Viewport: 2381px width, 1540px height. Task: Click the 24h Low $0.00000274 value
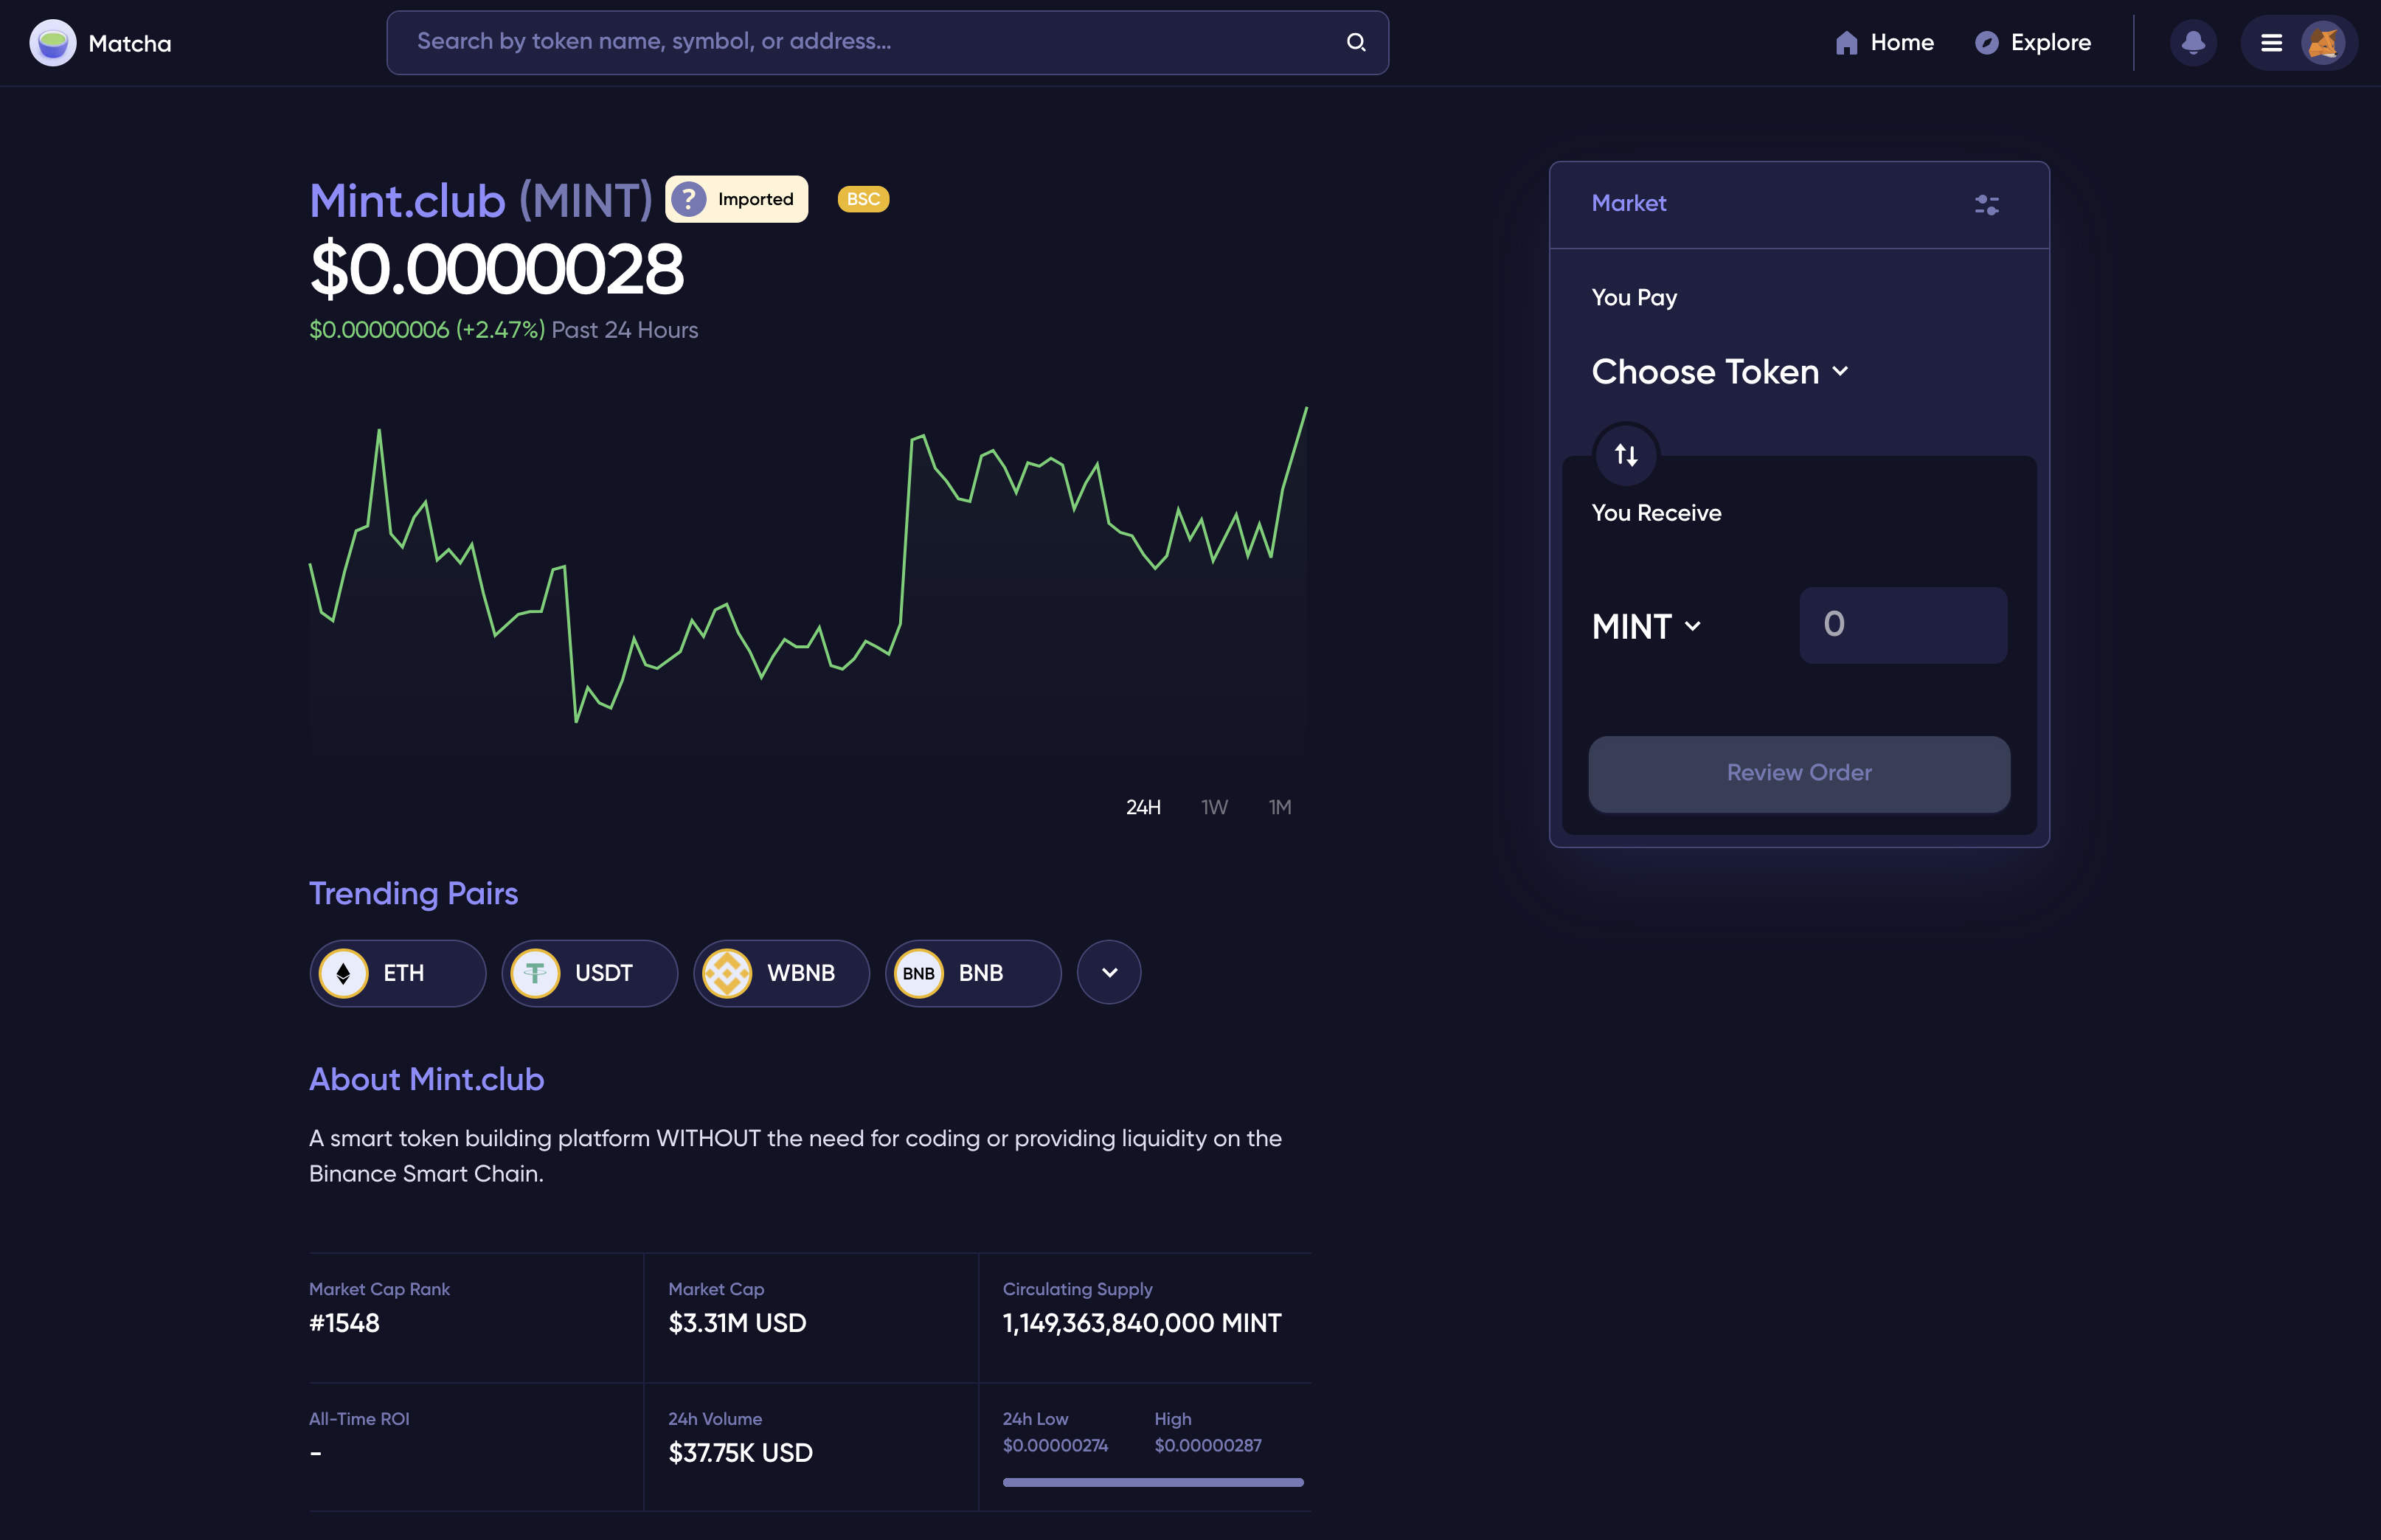[1055, 1445]
